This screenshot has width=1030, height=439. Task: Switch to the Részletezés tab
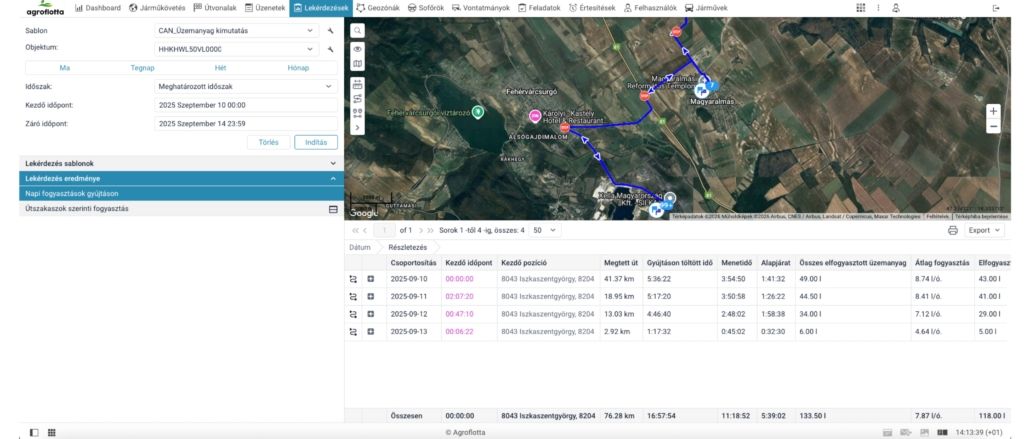[407, 247]
